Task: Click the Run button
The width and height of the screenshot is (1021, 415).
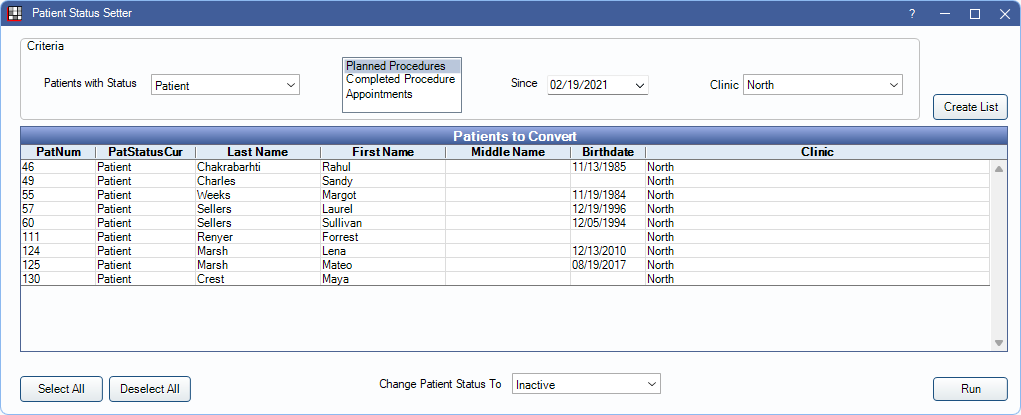Action: 970,389
